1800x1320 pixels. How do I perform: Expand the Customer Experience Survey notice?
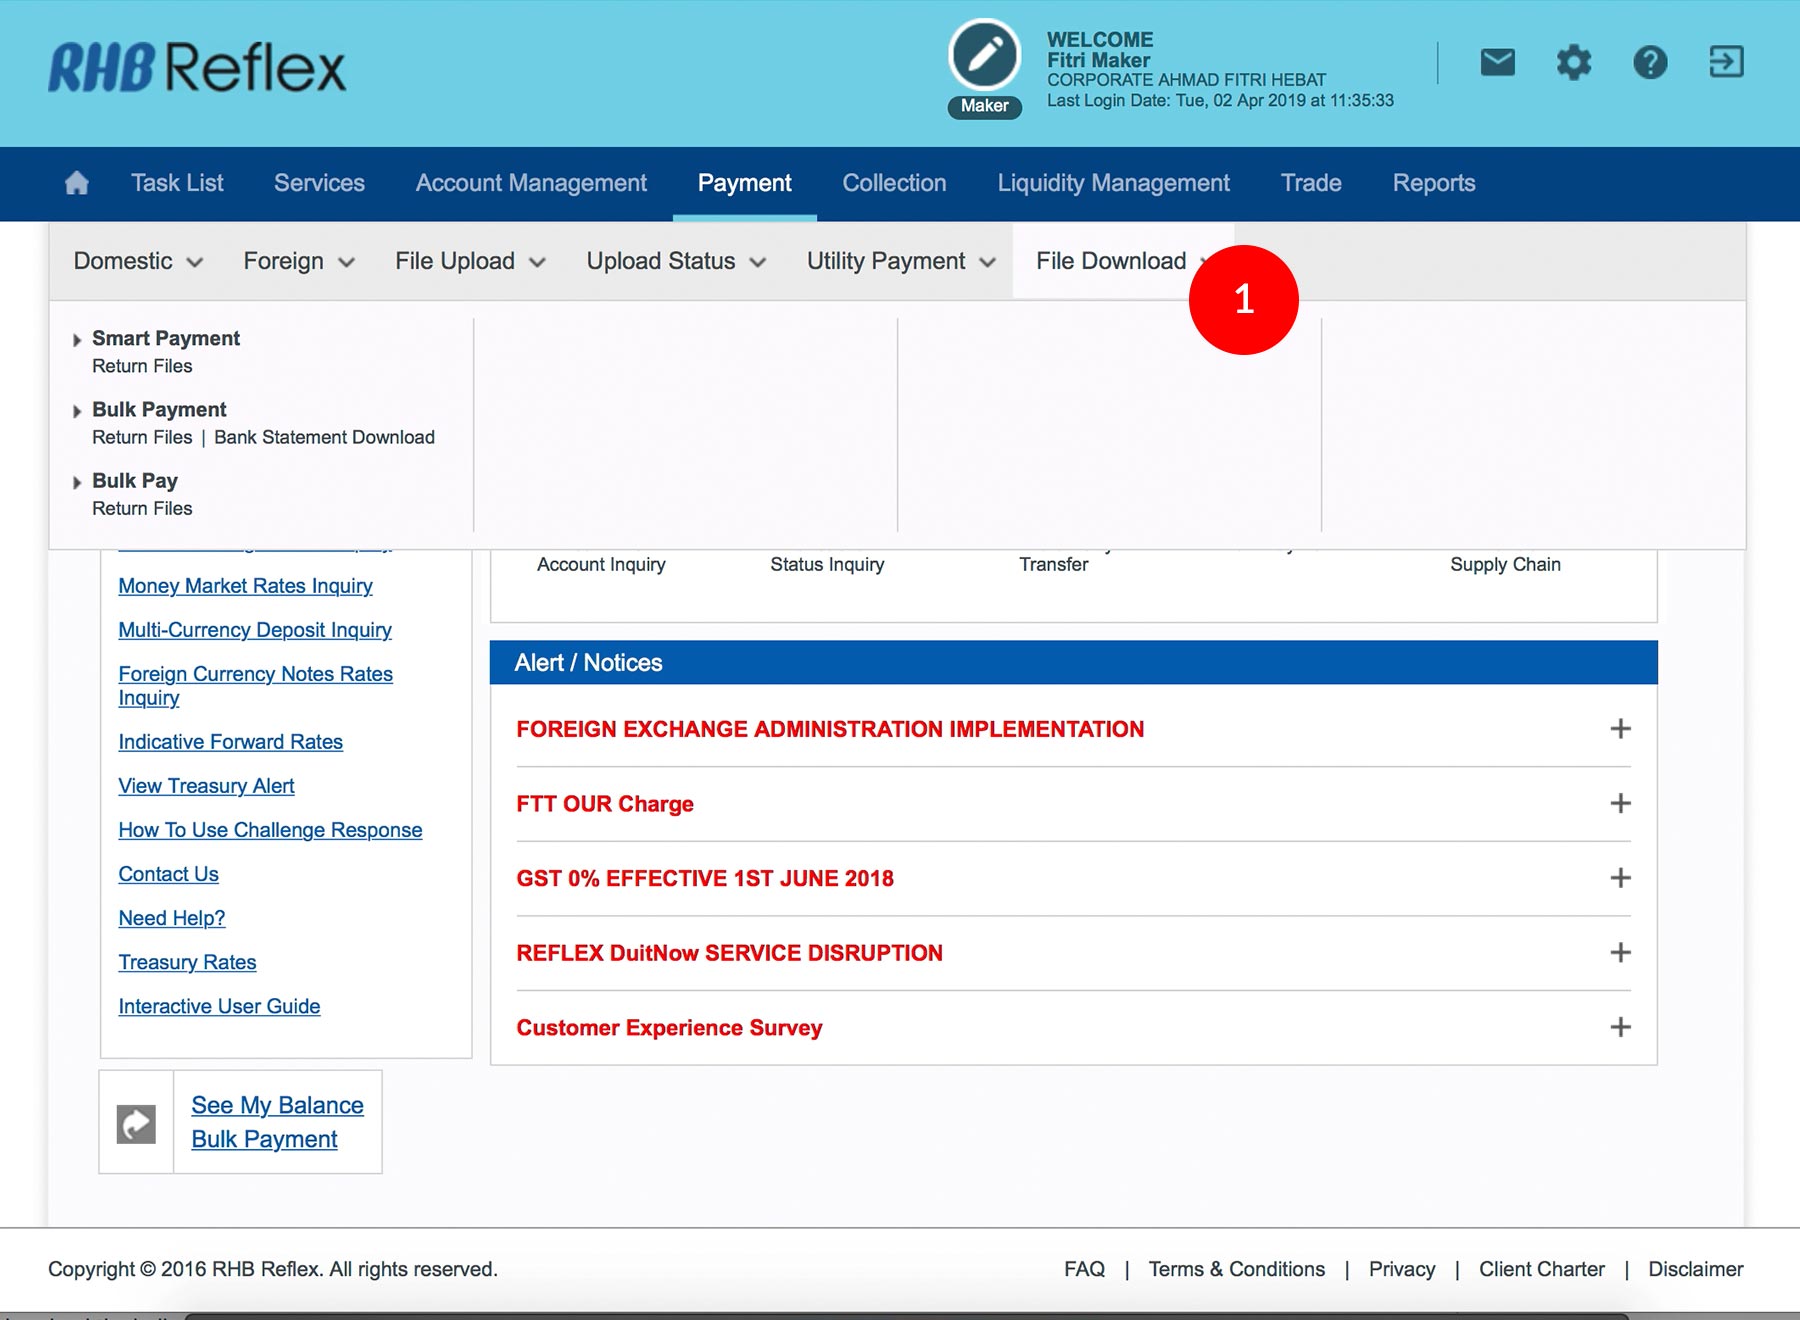coord(1620,1027)
